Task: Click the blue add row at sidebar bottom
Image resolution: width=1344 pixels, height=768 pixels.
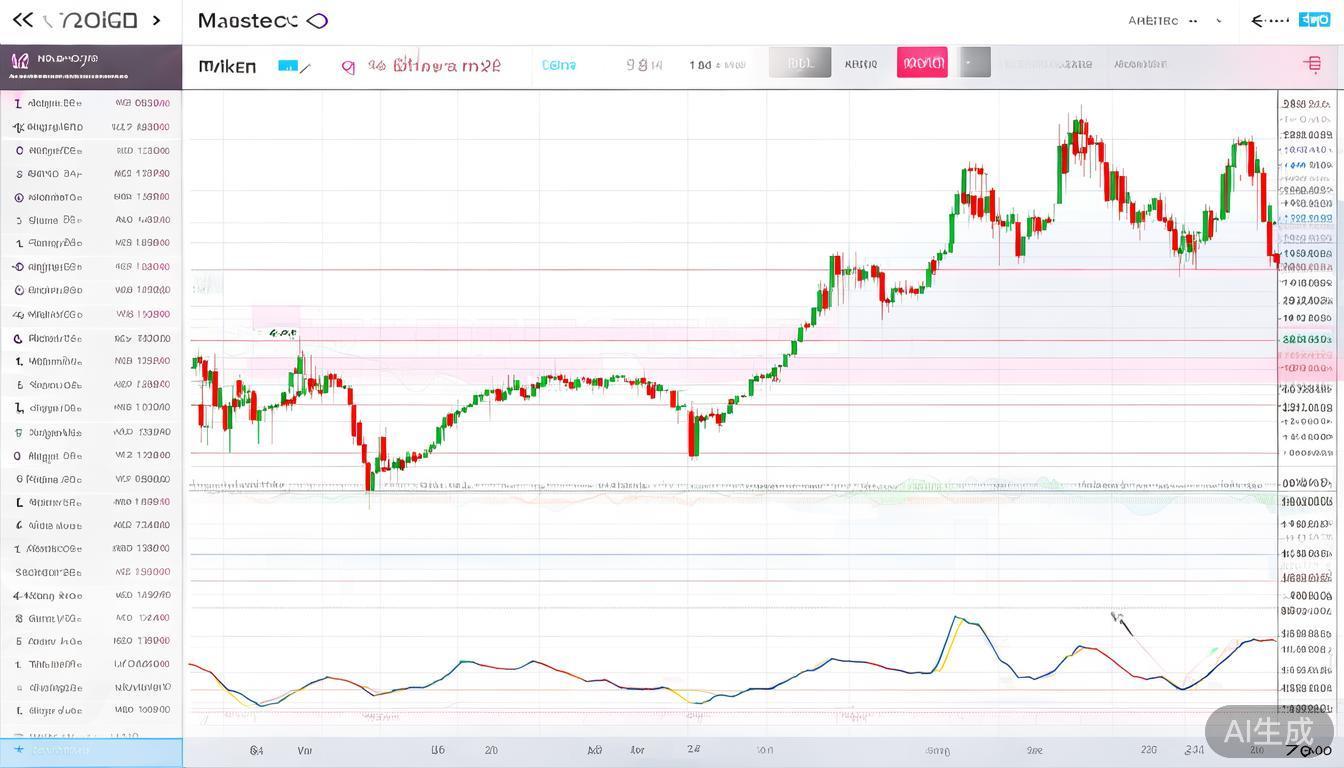Action: pyautogui.click(x=91, y=750)
